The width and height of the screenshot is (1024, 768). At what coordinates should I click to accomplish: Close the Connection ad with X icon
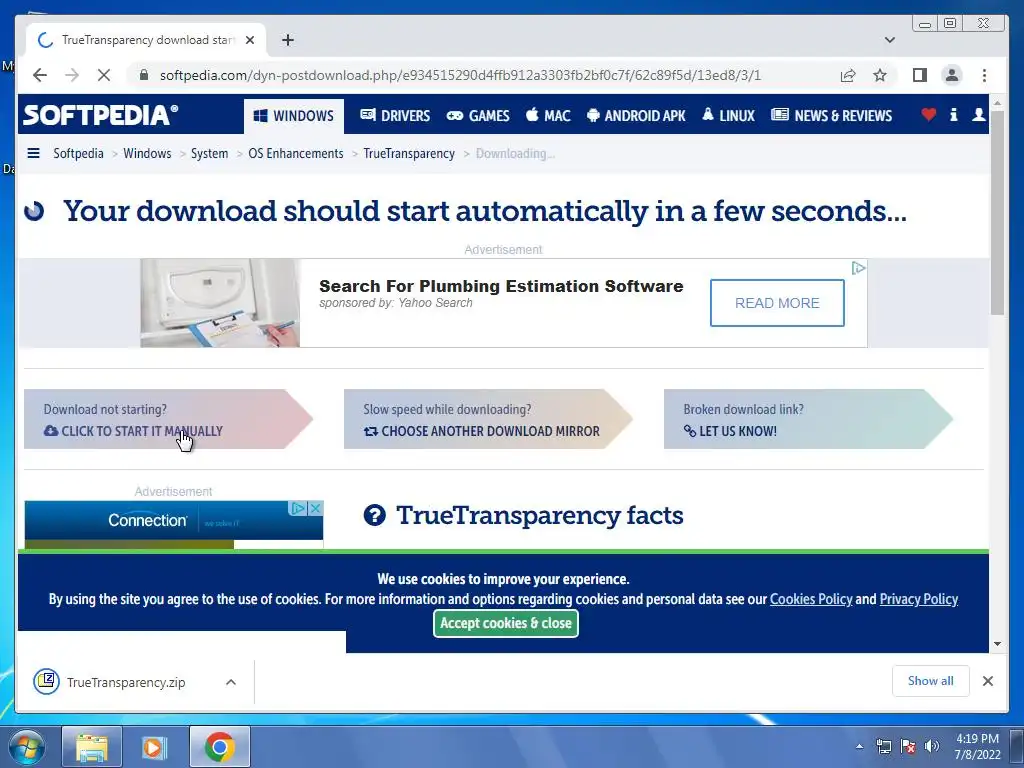click(x=315, y=508)
